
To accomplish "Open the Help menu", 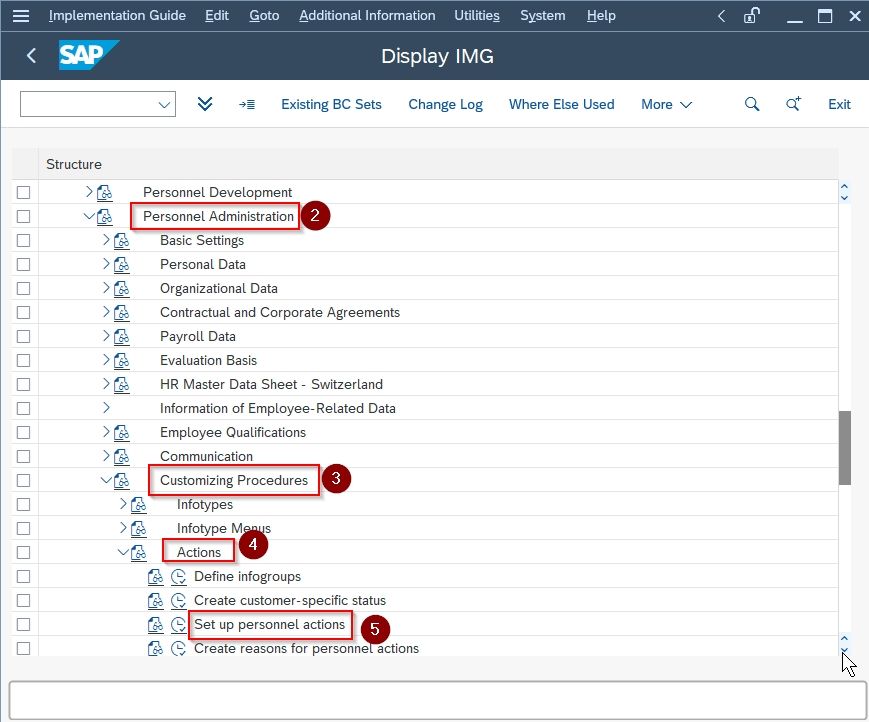I will point(601,16).
